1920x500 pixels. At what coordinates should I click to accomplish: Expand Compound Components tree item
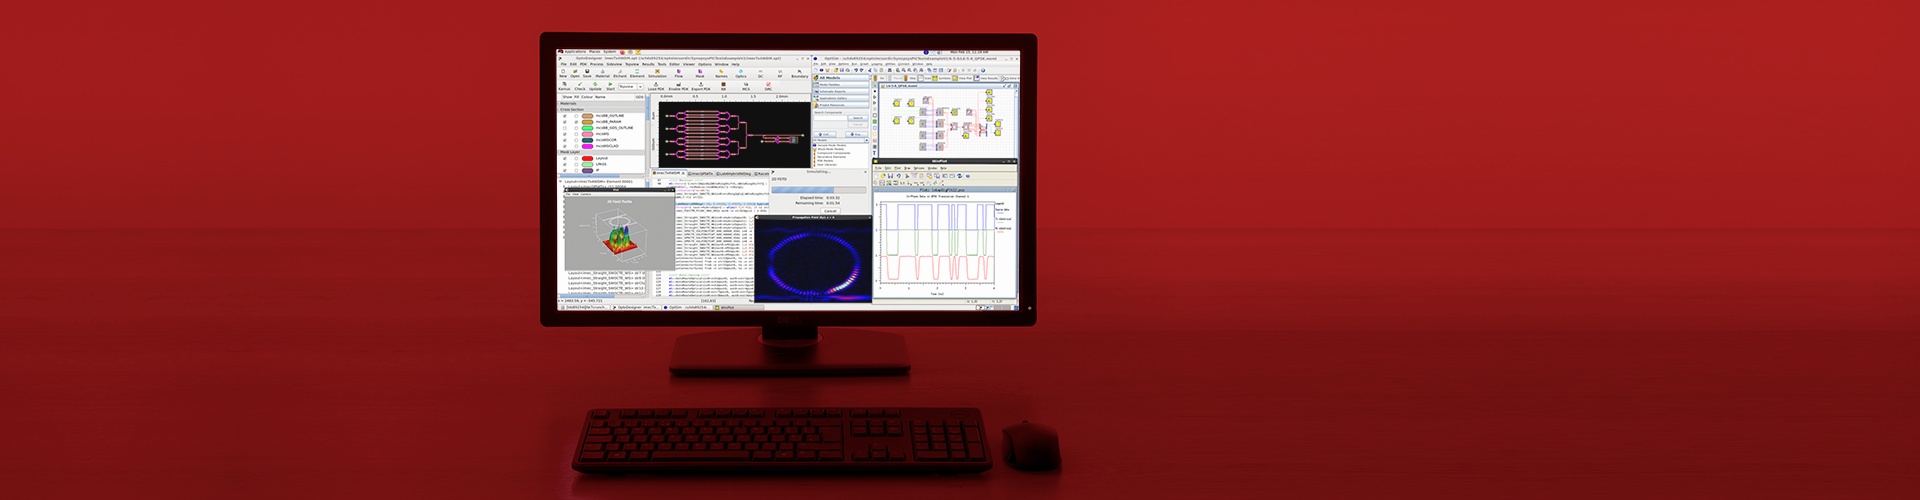pyautogui.click(x=833, y=153)
